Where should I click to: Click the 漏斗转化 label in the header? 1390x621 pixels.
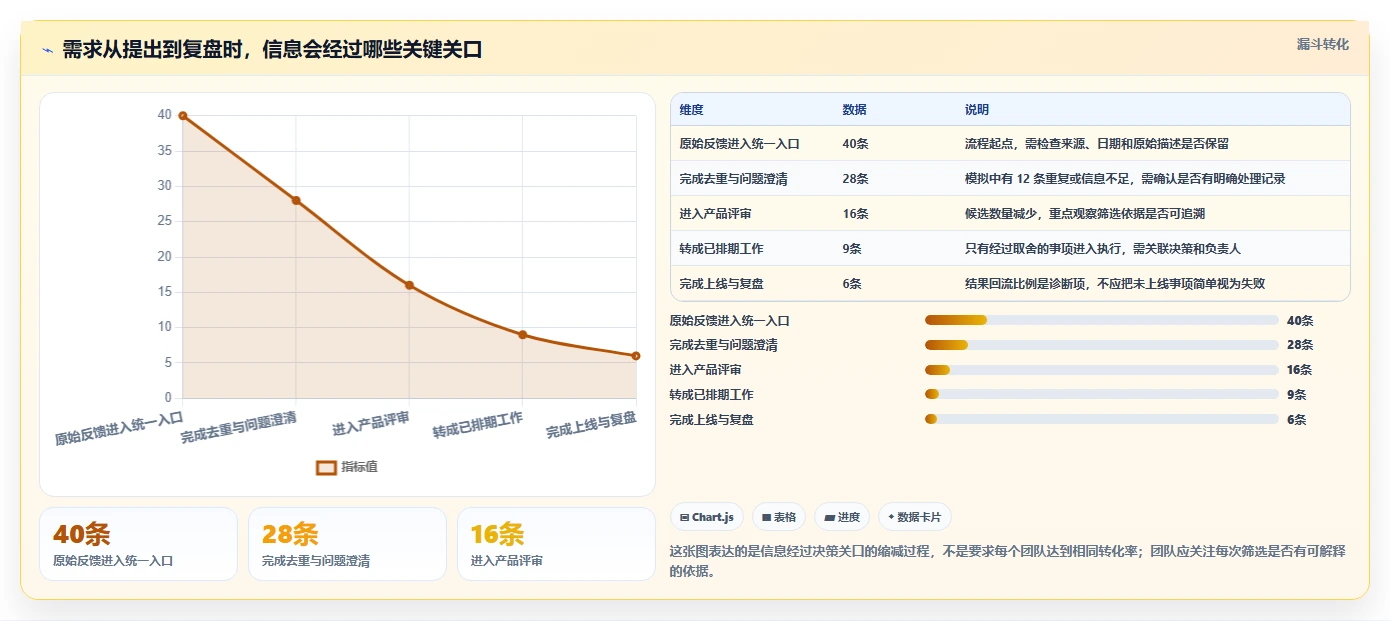tap(1322, 45)
